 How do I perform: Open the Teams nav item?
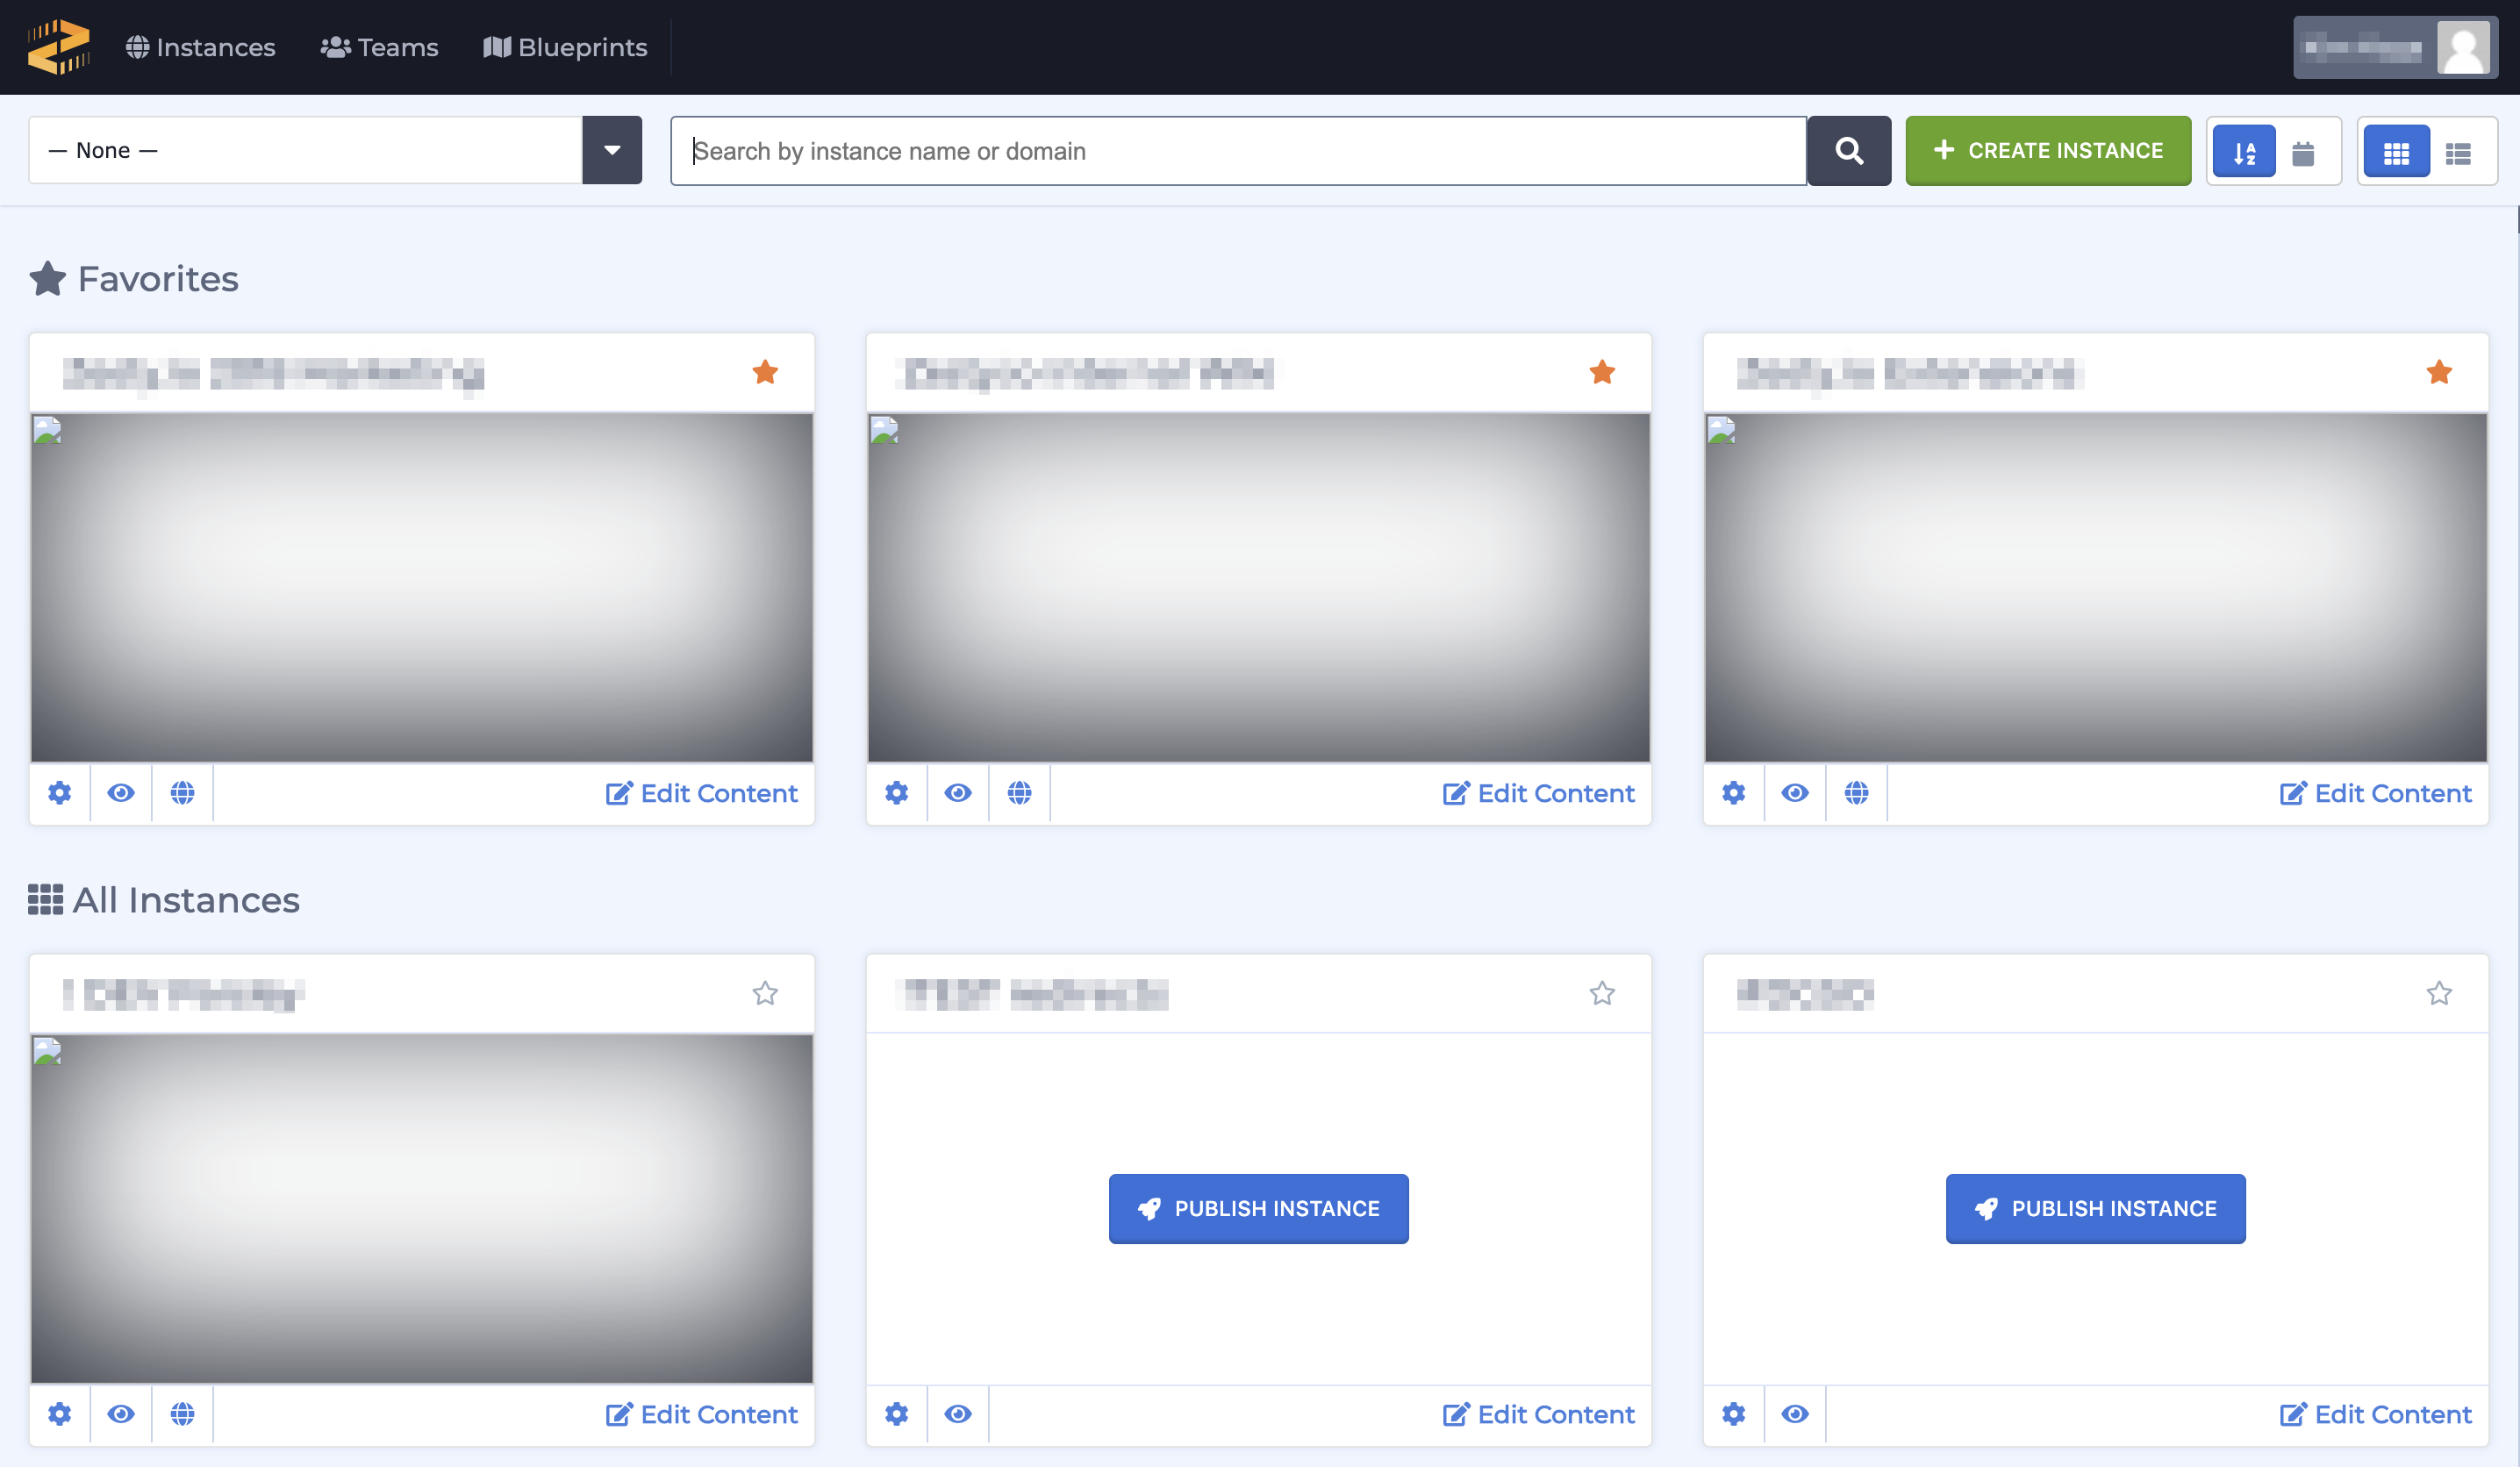379,47
